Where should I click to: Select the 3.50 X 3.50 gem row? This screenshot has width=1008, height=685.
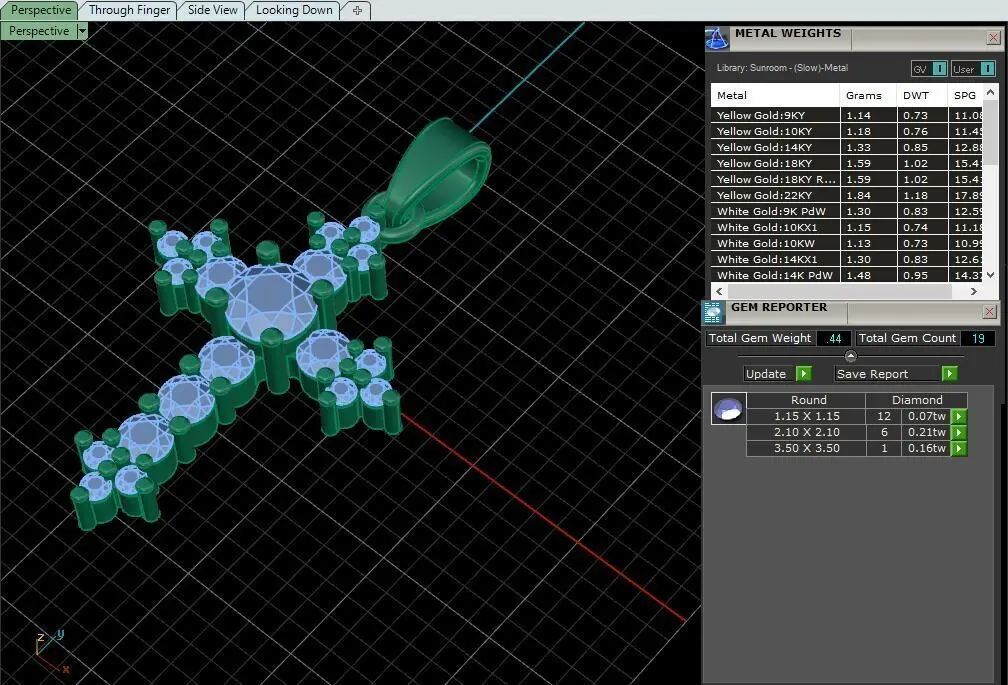point(849,449)
